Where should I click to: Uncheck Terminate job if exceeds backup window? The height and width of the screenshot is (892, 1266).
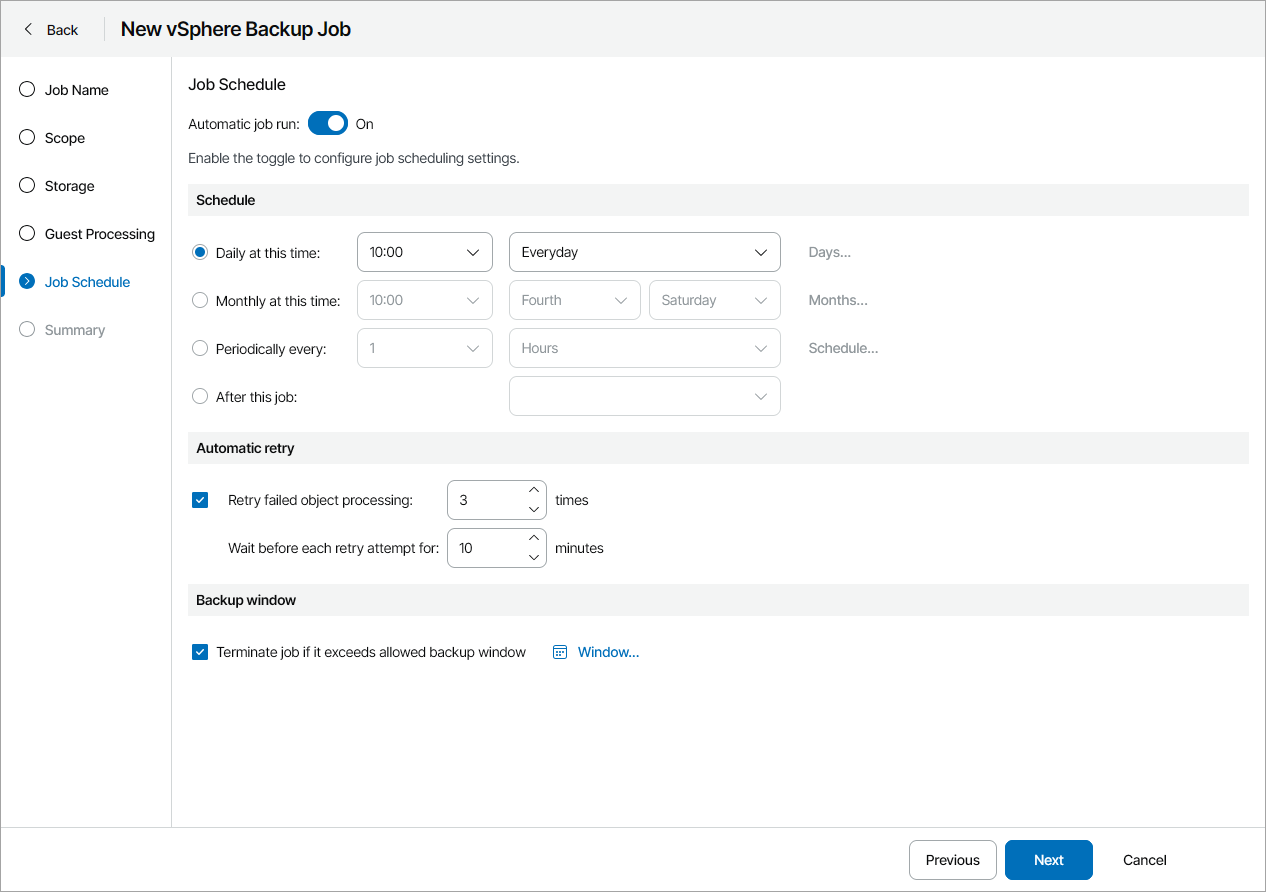(x=200, y=652)
